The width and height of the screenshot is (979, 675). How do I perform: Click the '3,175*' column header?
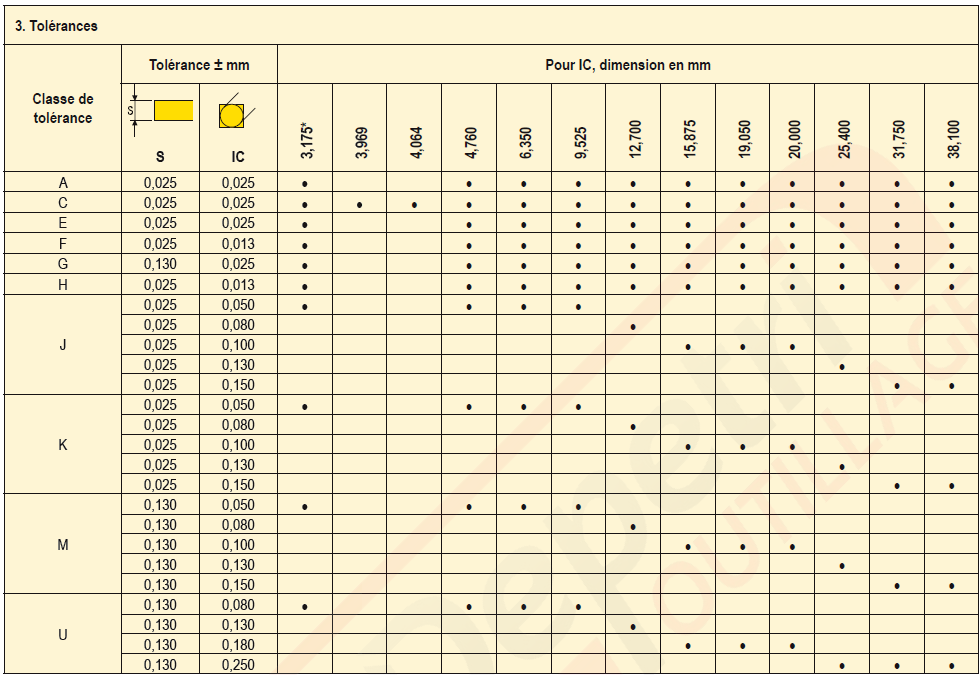(307, 141)
